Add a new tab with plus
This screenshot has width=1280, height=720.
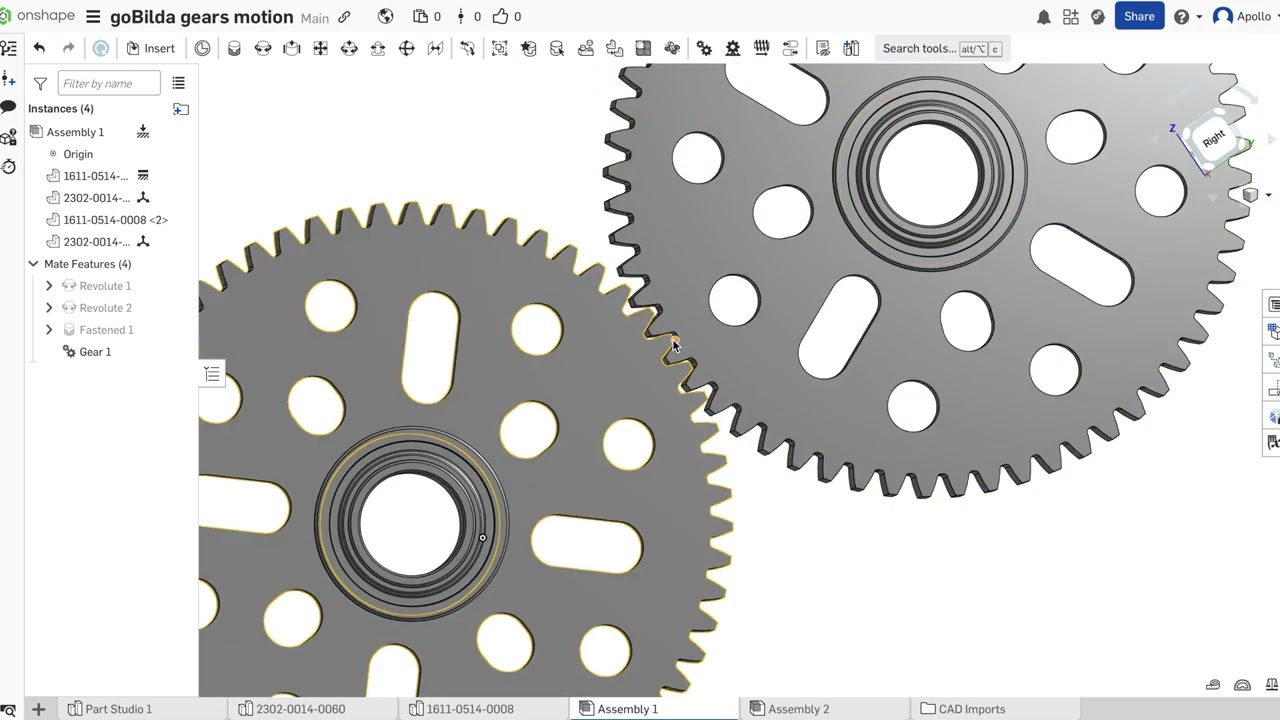pyautogui.click(x=38, y=709)
